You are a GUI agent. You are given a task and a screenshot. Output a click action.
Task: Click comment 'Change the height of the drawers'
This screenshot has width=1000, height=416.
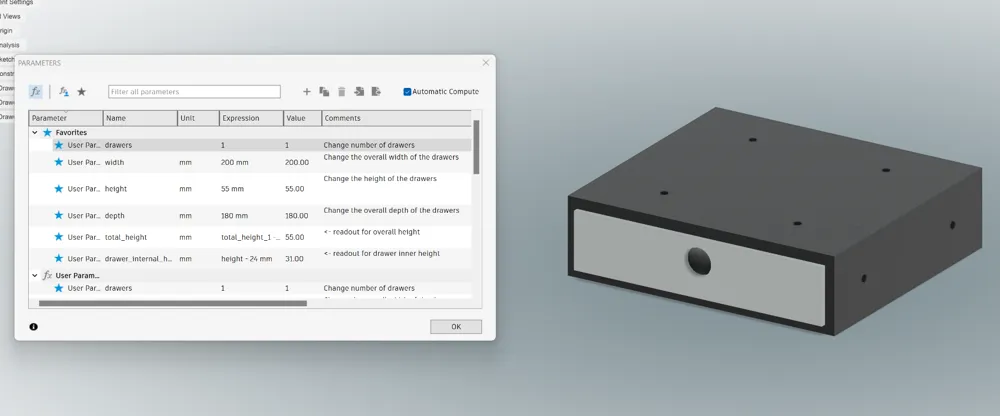[x=380, y=179]
